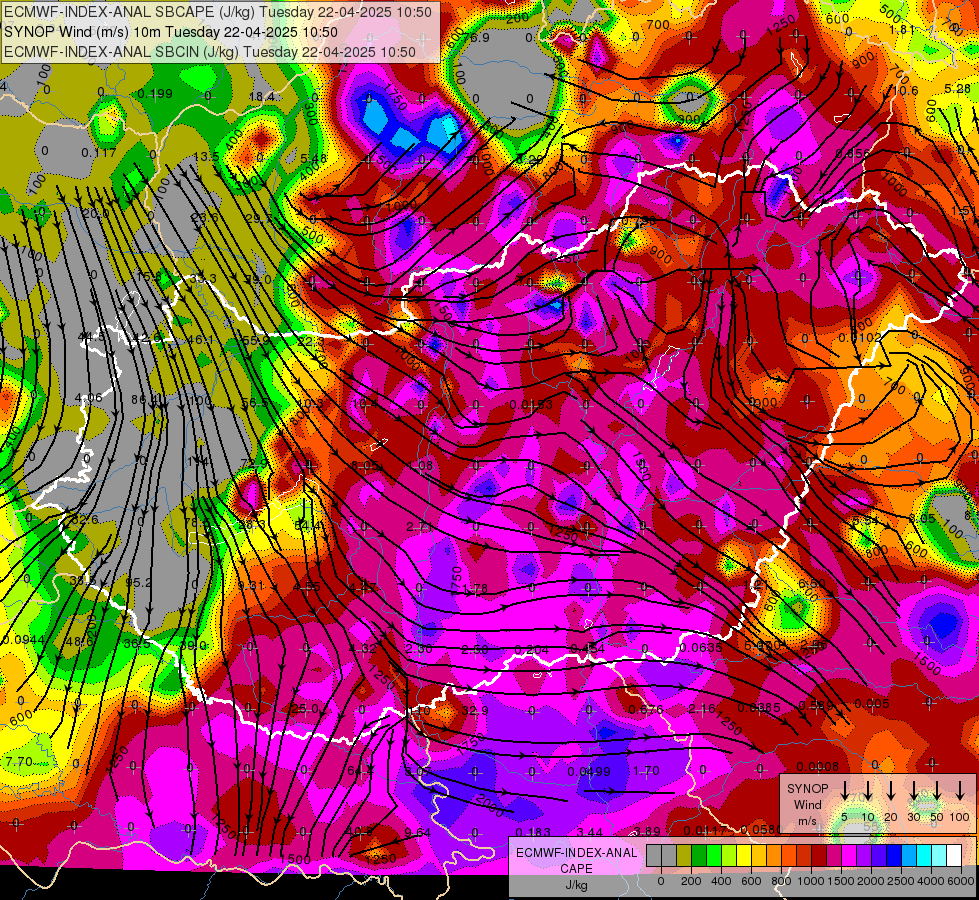This screenshot has width=979, height=900.
Task: Click the station value '0.0153'
Action: click(x=531, y=405)
